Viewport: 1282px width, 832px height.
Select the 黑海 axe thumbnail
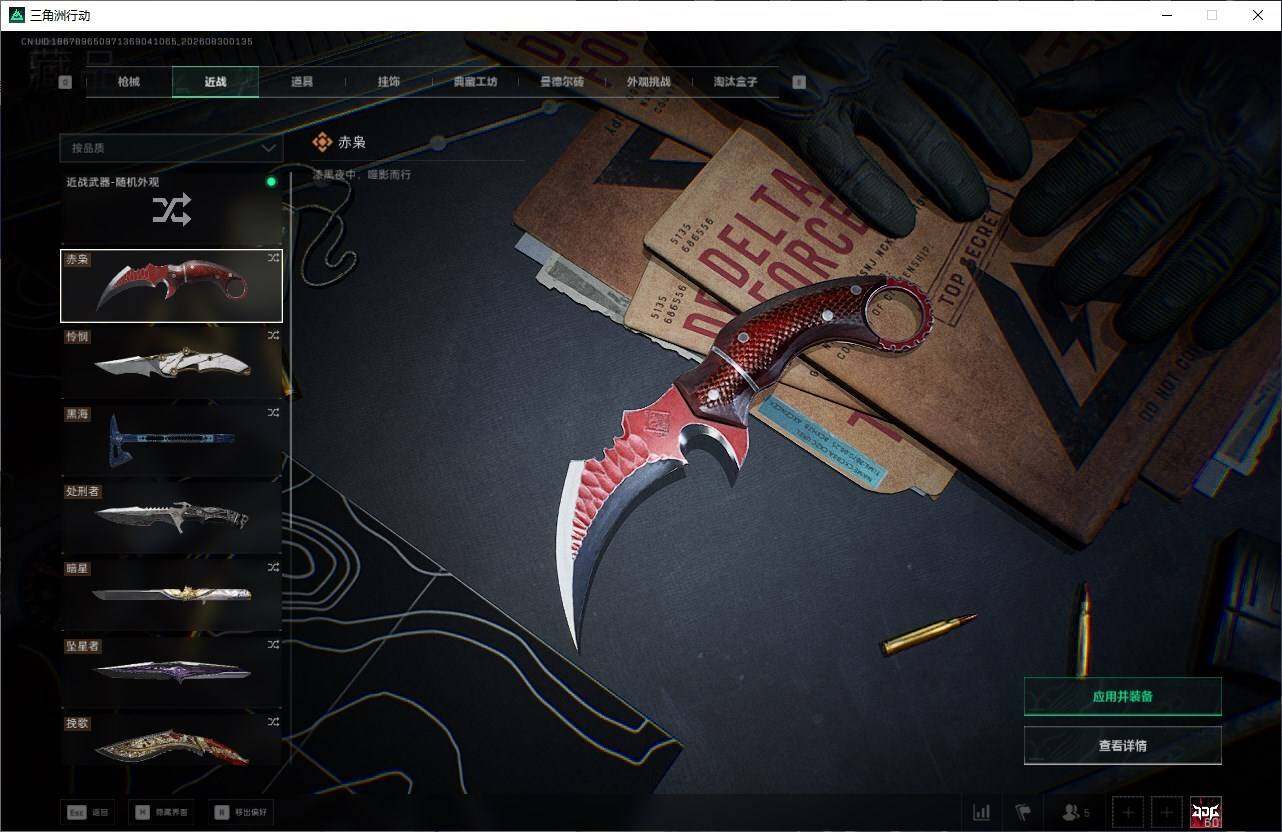point(171,440)
